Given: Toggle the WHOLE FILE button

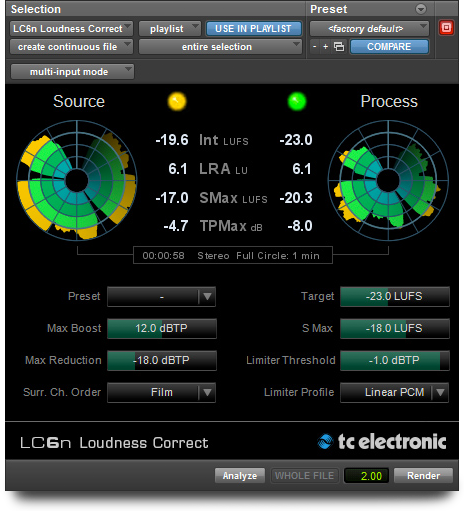Looking at the screenshot, I should pyautogui.click(x=304, y=475).
